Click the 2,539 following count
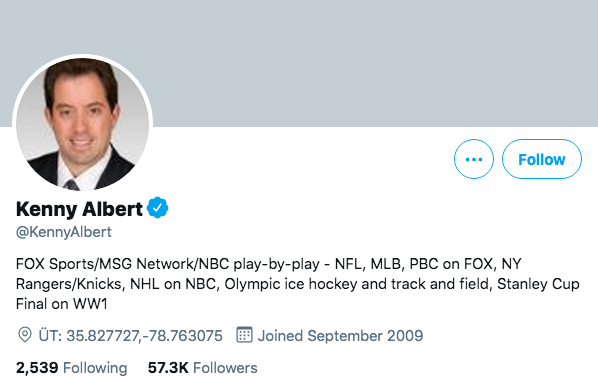Image resolution: width=598 pixels, height=385 pixels. click(x=37, y=368)
